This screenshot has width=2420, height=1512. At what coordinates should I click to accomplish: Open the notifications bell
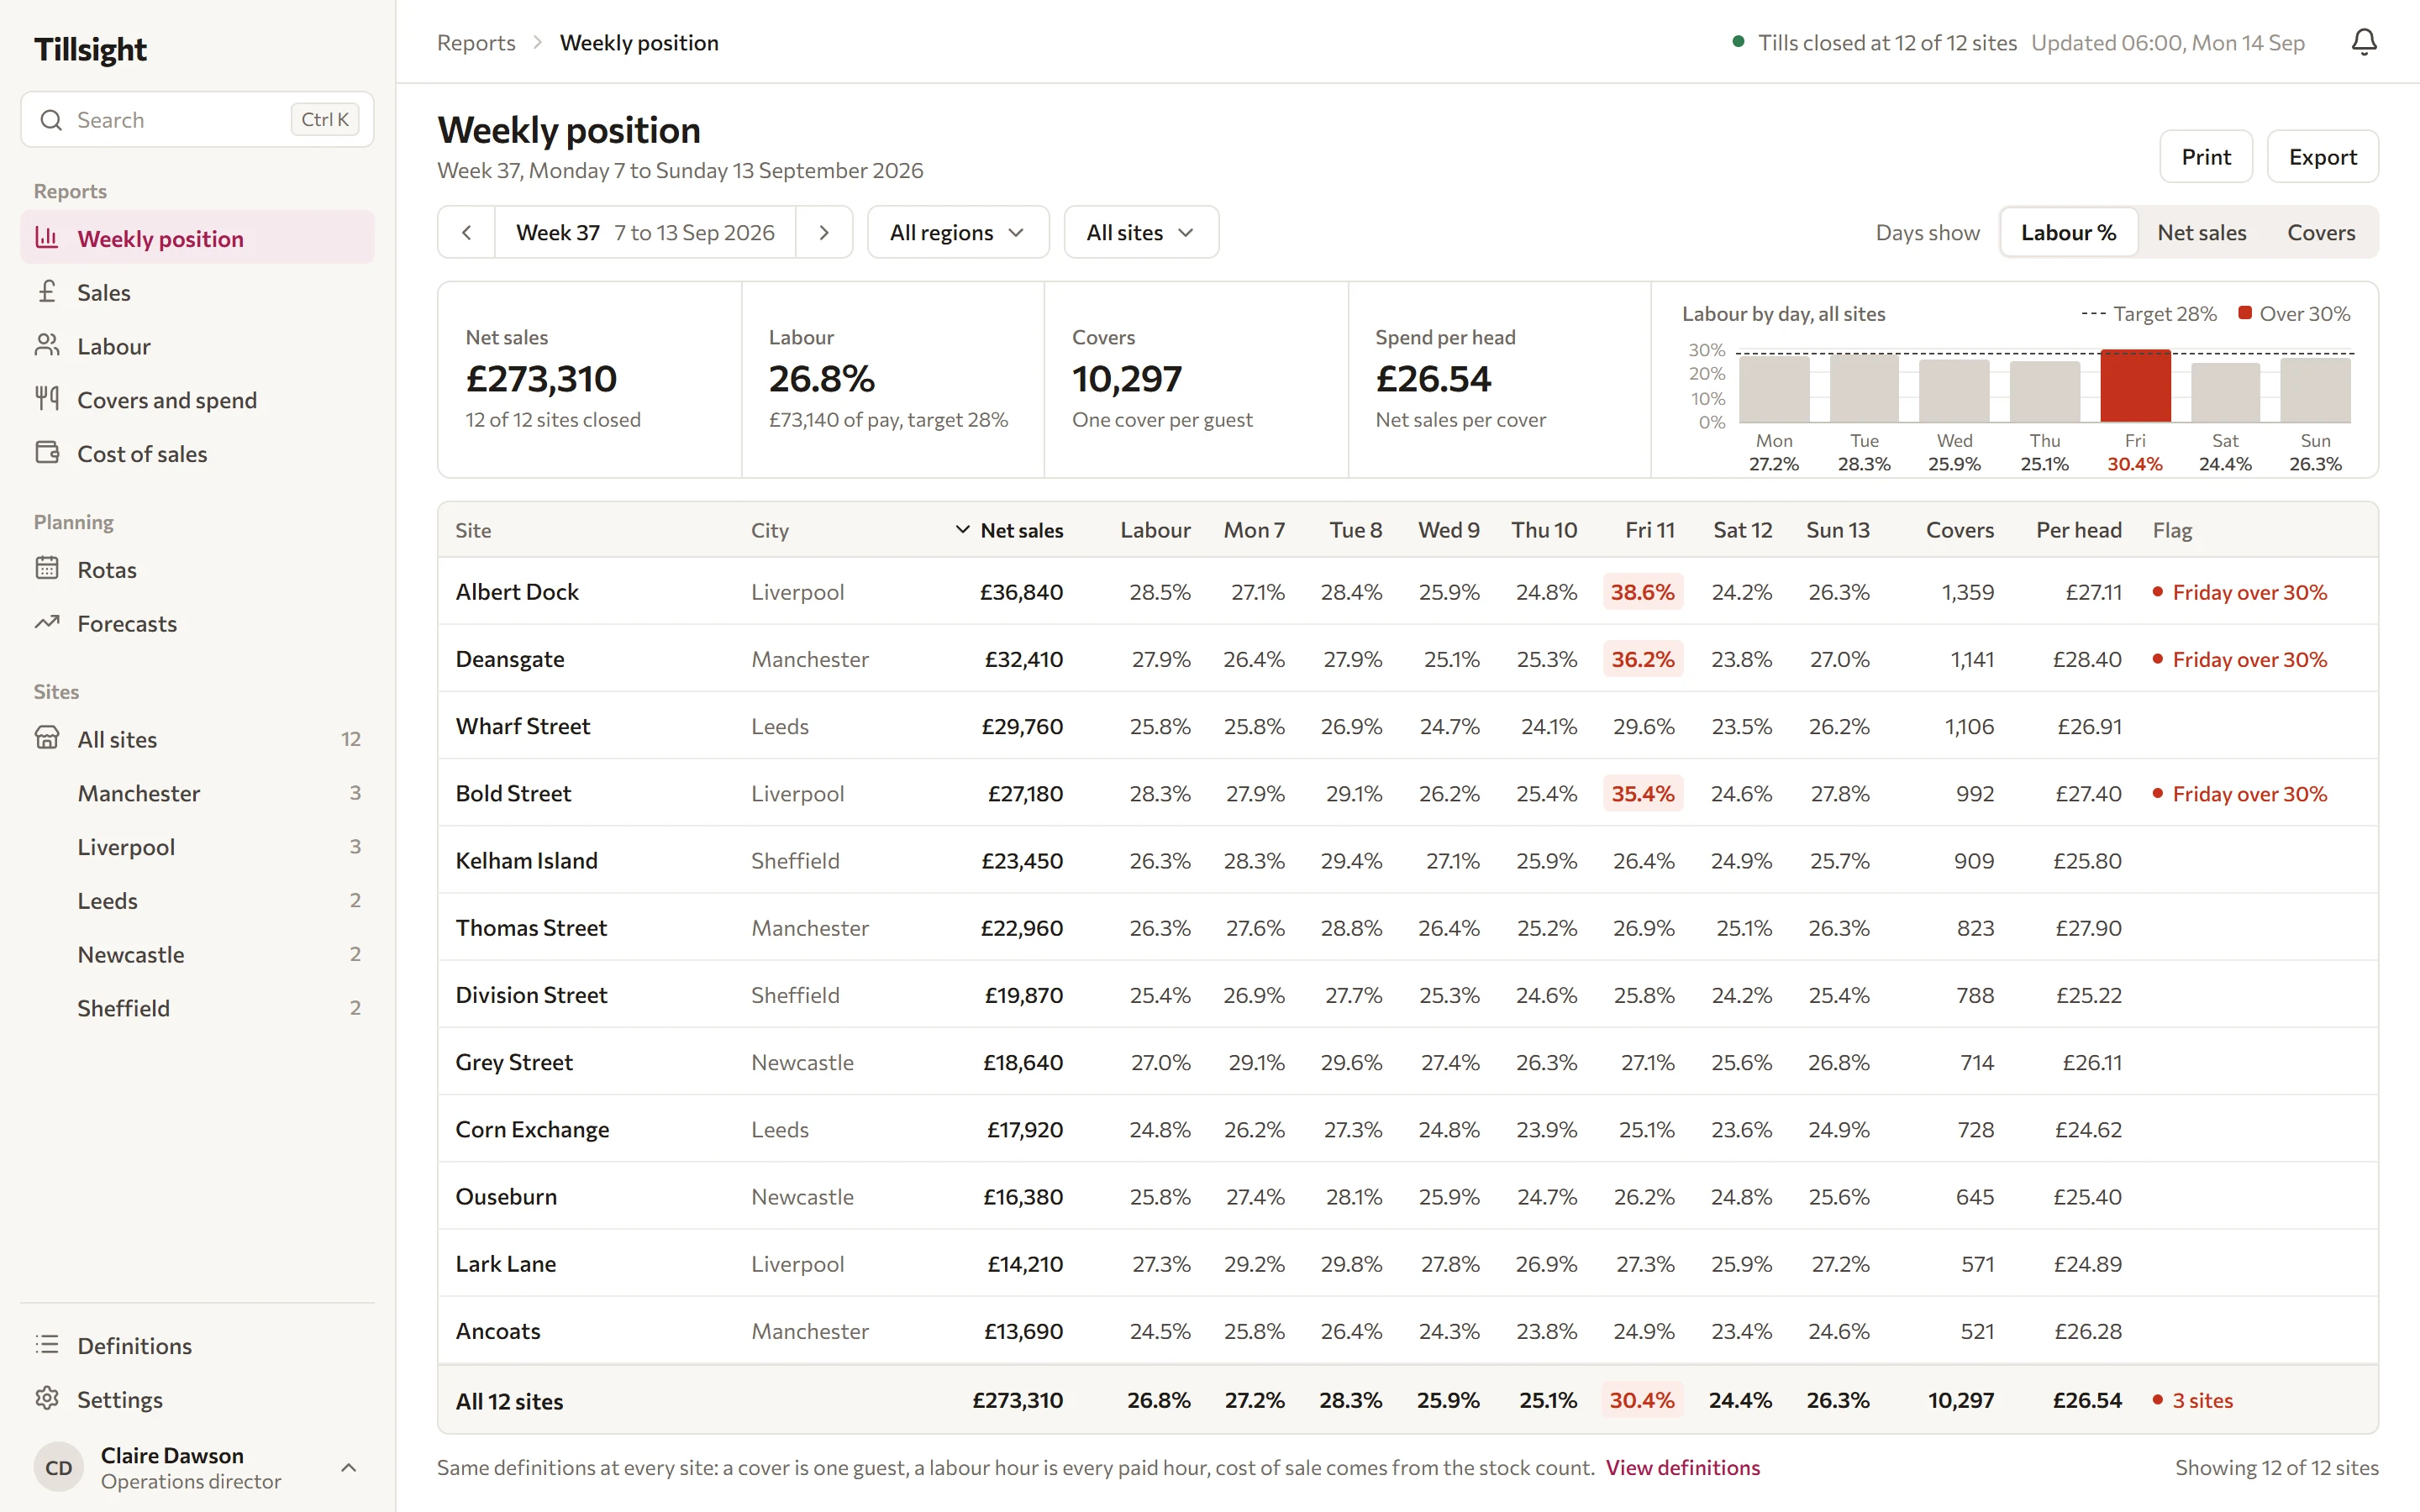point(2363,42)
